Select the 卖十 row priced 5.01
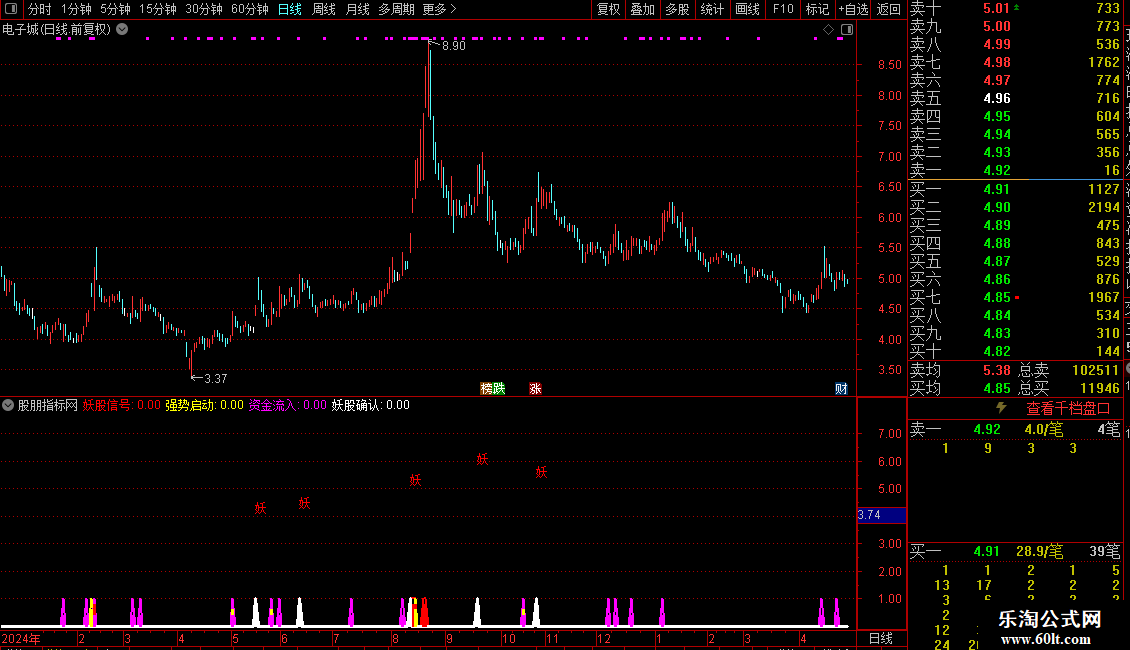1130x650 pixels. 1015,8
